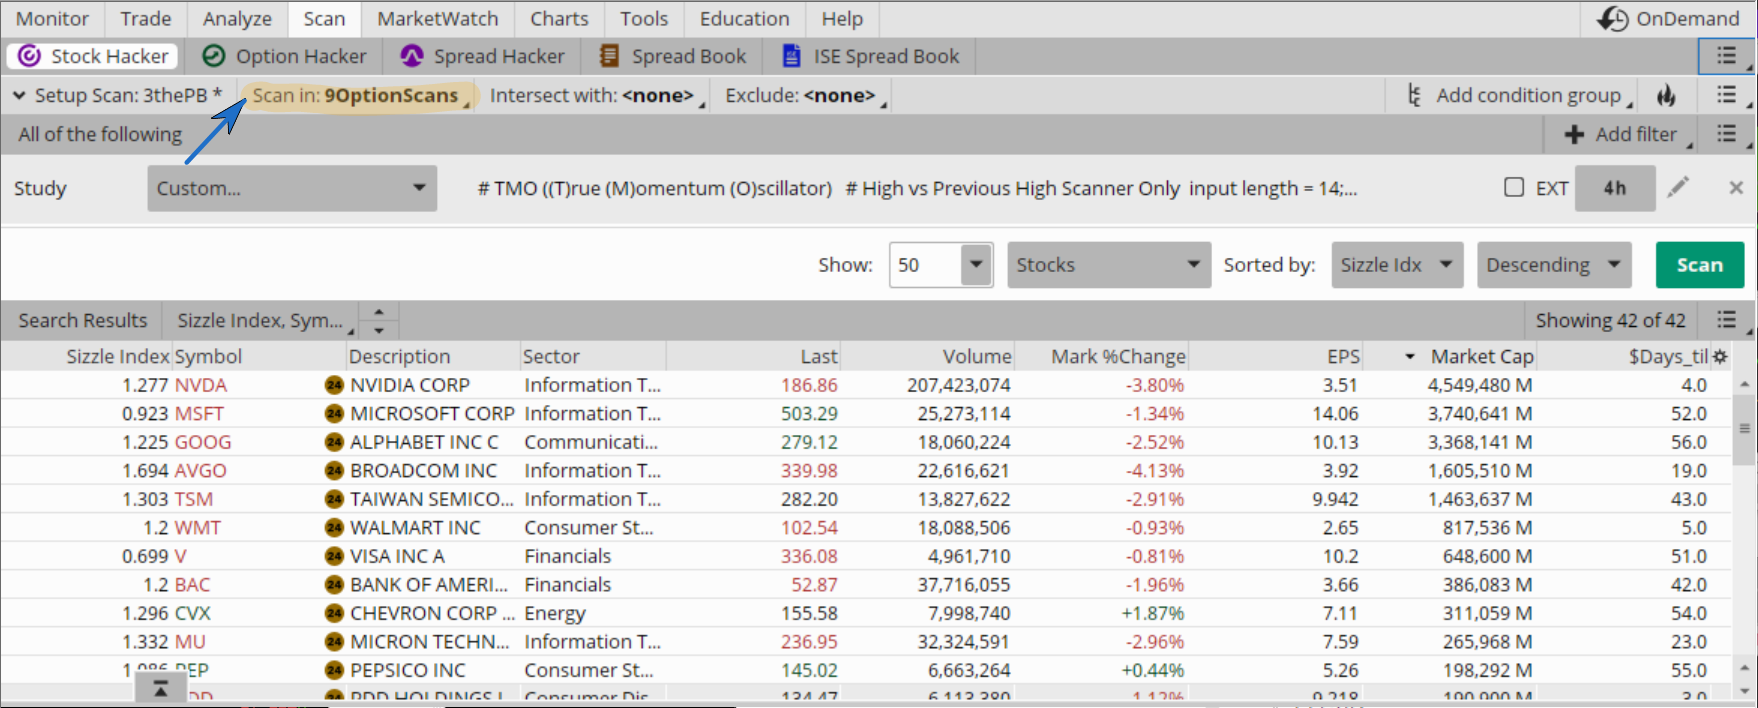Screen dimensions: 1758x708
Task: Open the column settings gear icon
Action: (1720, 356)
